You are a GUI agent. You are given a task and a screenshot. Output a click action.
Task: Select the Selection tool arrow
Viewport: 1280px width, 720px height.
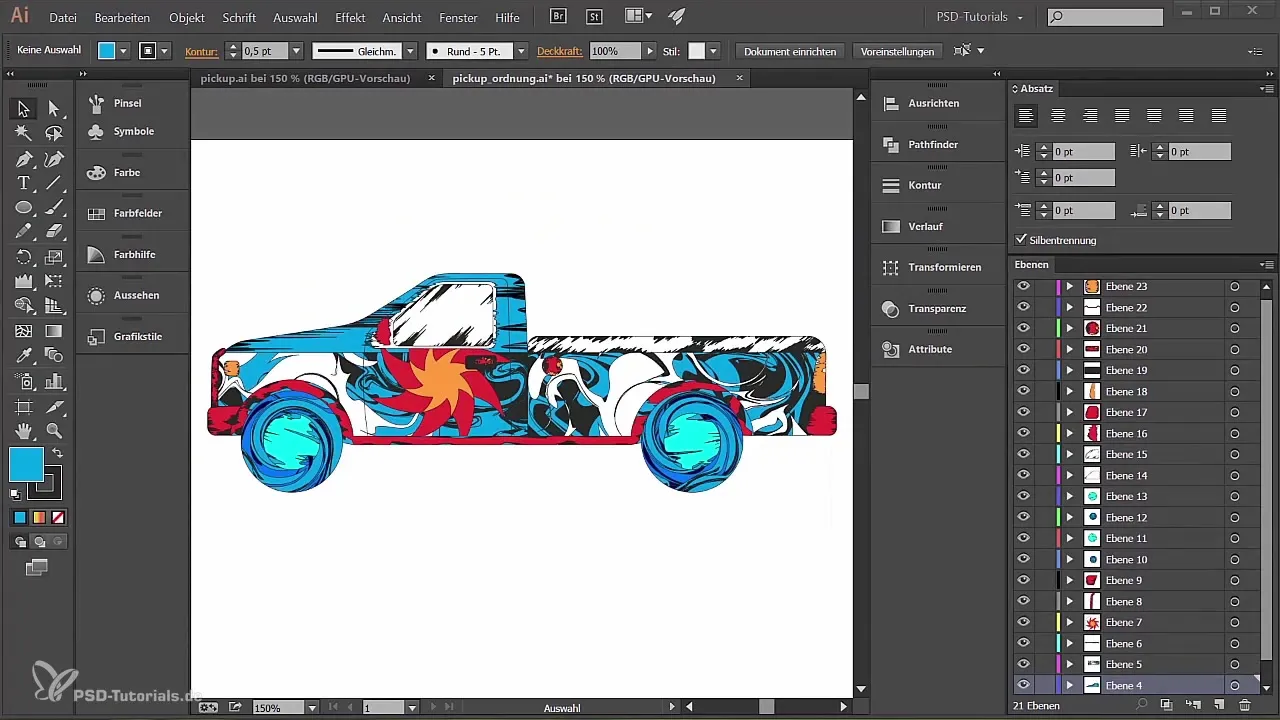[x=24, y=108]
